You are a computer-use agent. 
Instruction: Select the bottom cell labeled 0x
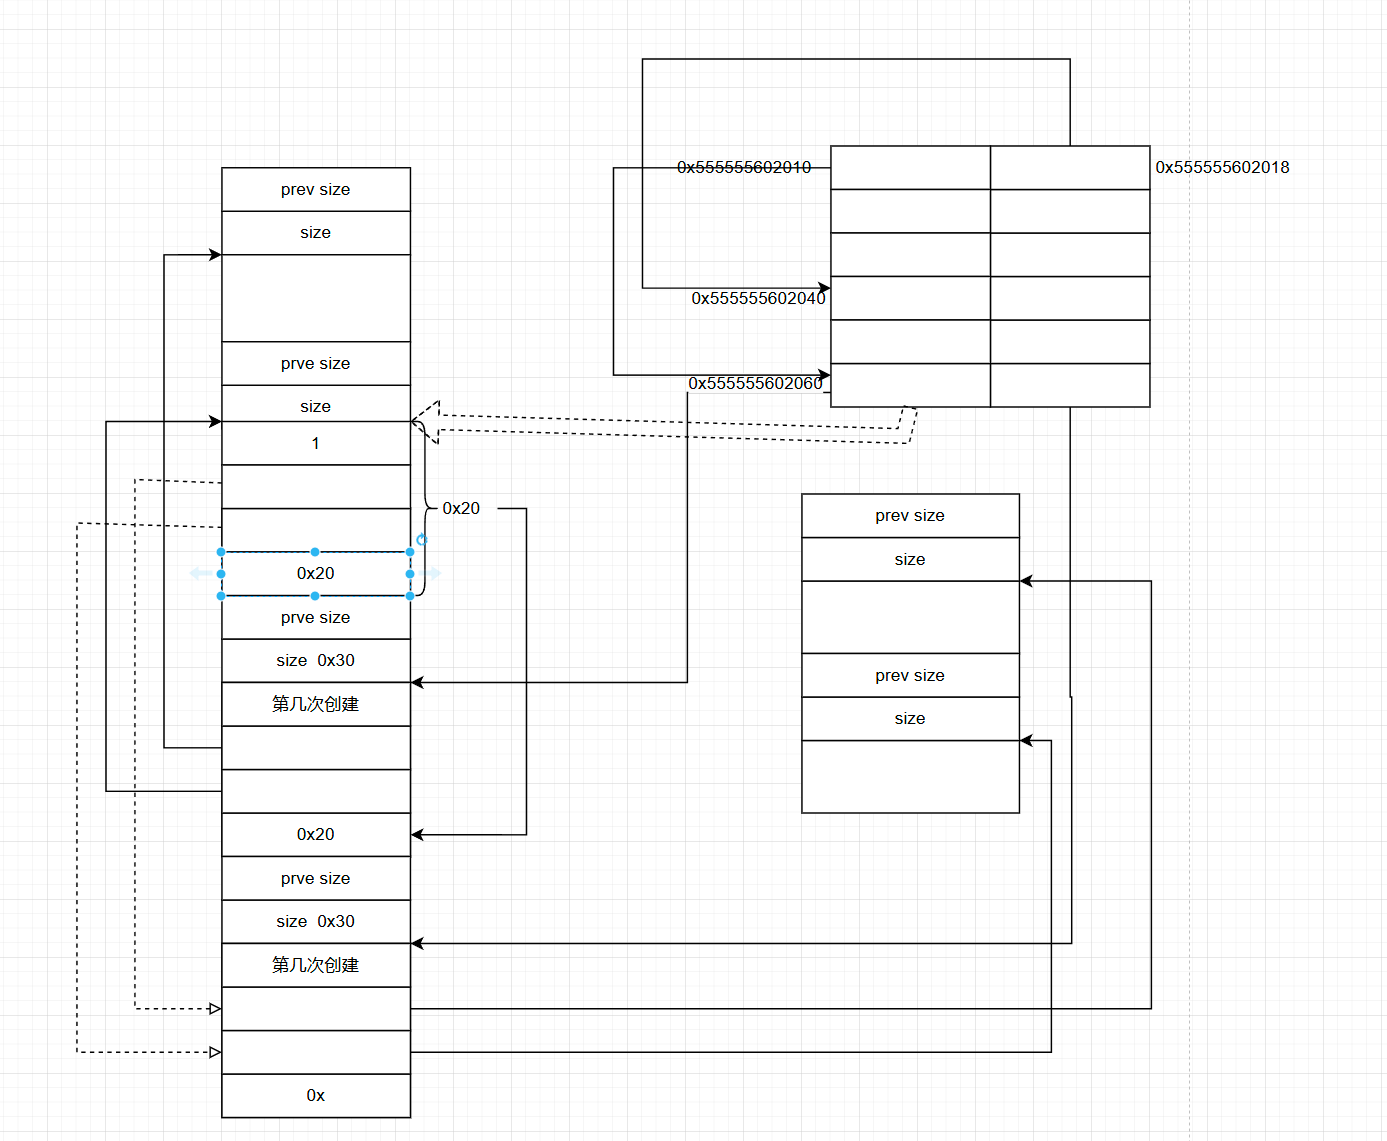click(316, 1096)
